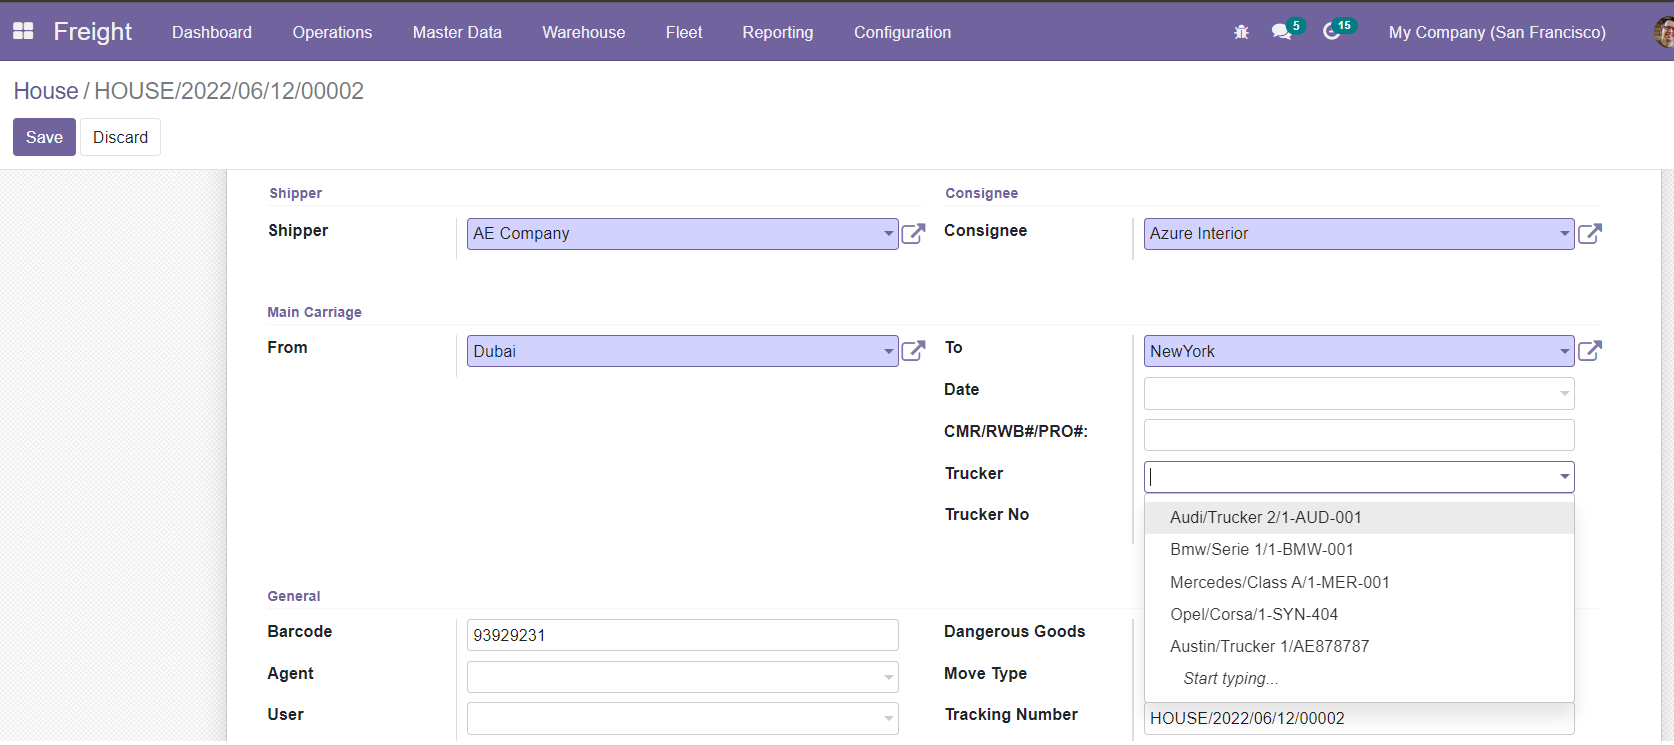Open the activities clock icon
This screenshot has height=745, width=1674.
(1331, 32)
